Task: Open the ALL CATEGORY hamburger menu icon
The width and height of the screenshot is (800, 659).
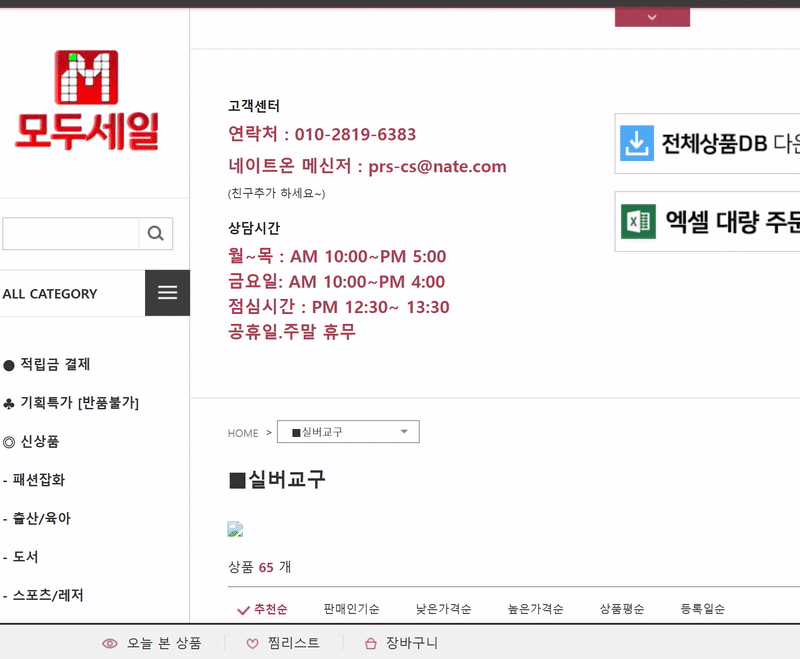Action: click(167, 292)
